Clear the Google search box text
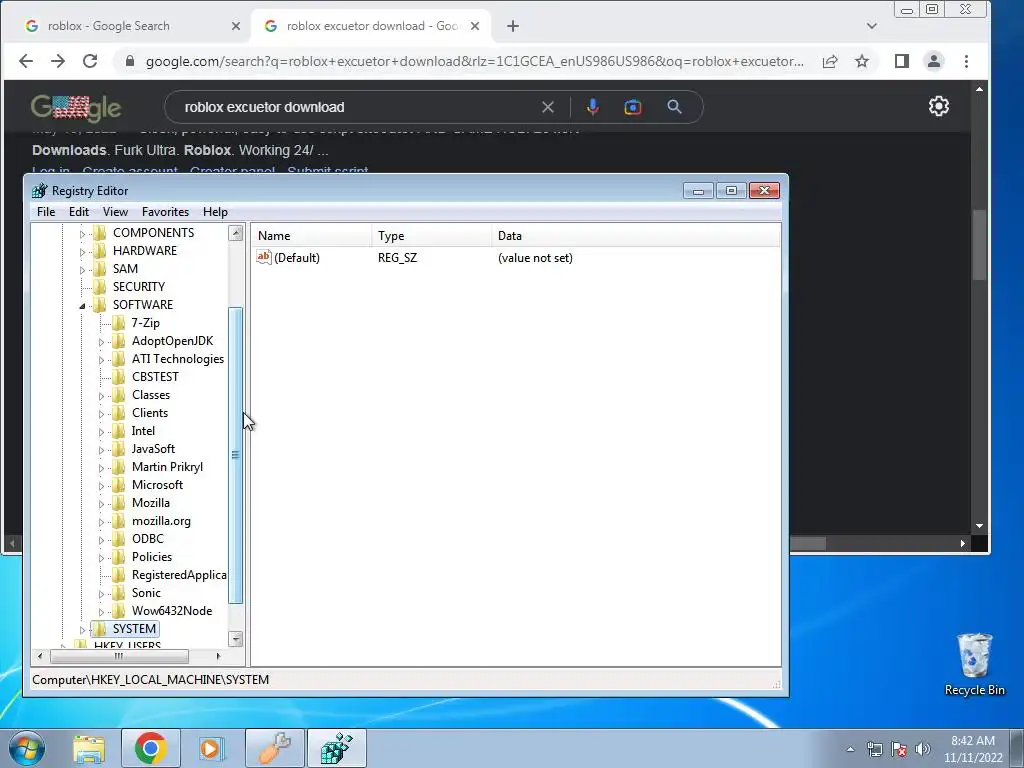This screenshot has width=1024, height=768. tap(548, 107)
